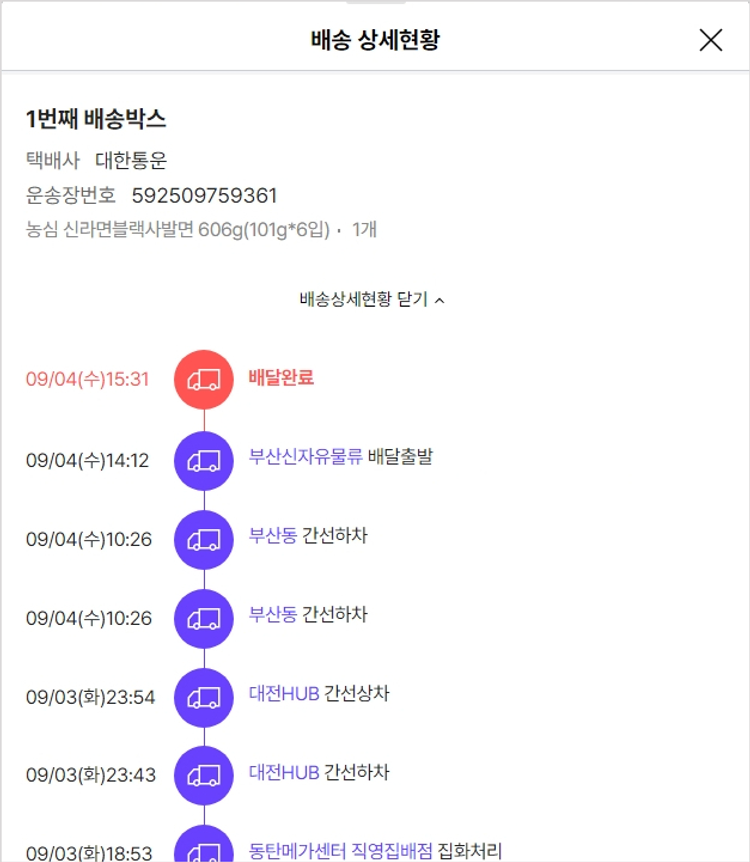Click the truck icon for 부산신자유물류 배달출발

[x=204, y=460]
